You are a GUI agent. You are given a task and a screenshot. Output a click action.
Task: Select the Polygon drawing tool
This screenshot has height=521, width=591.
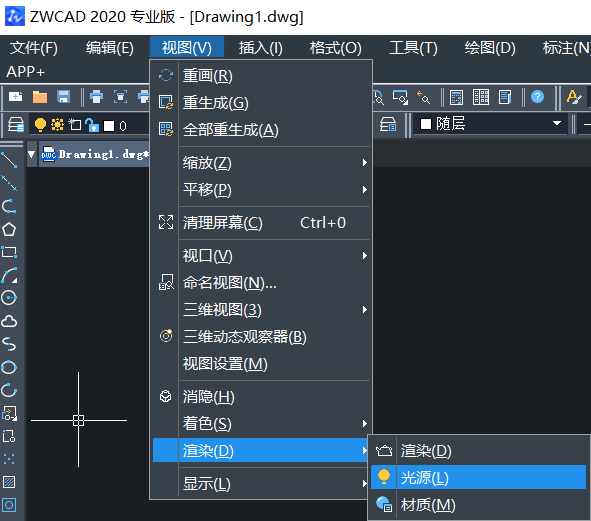(x=9, y=229)
